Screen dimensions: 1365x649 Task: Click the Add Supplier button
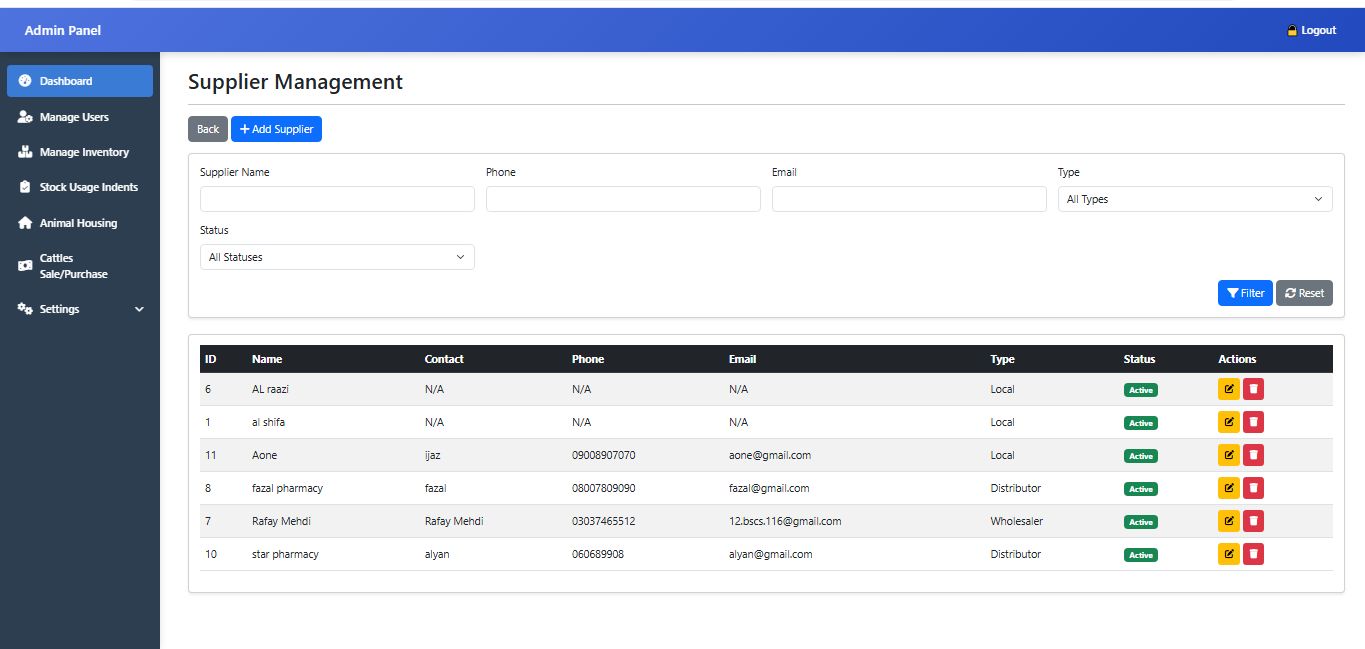click(276, 129)
